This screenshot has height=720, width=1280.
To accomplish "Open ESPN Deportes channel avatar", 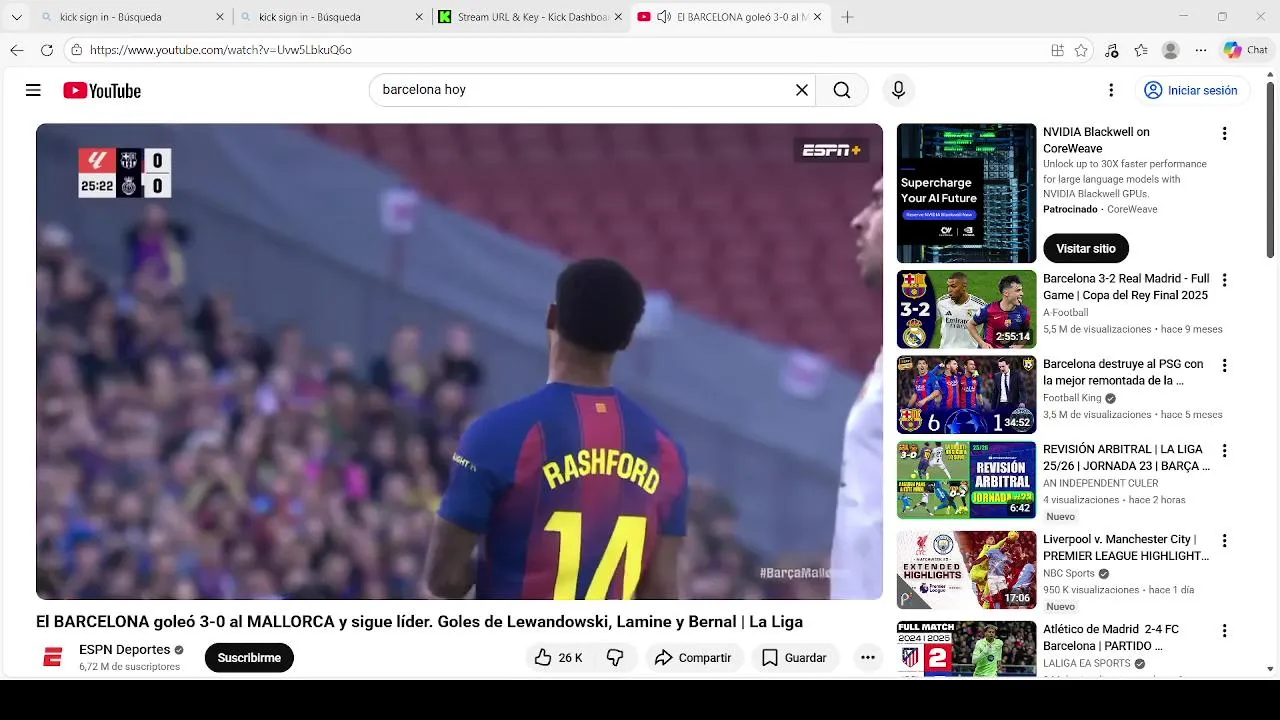I will 53,657.
